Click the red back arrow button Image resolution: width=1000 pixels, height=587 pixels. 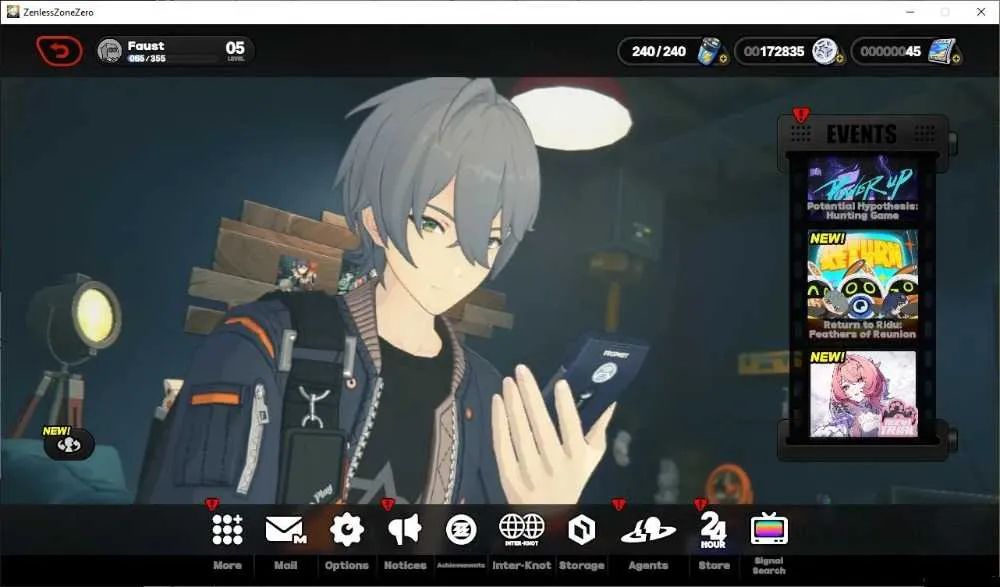pos(59,51)
